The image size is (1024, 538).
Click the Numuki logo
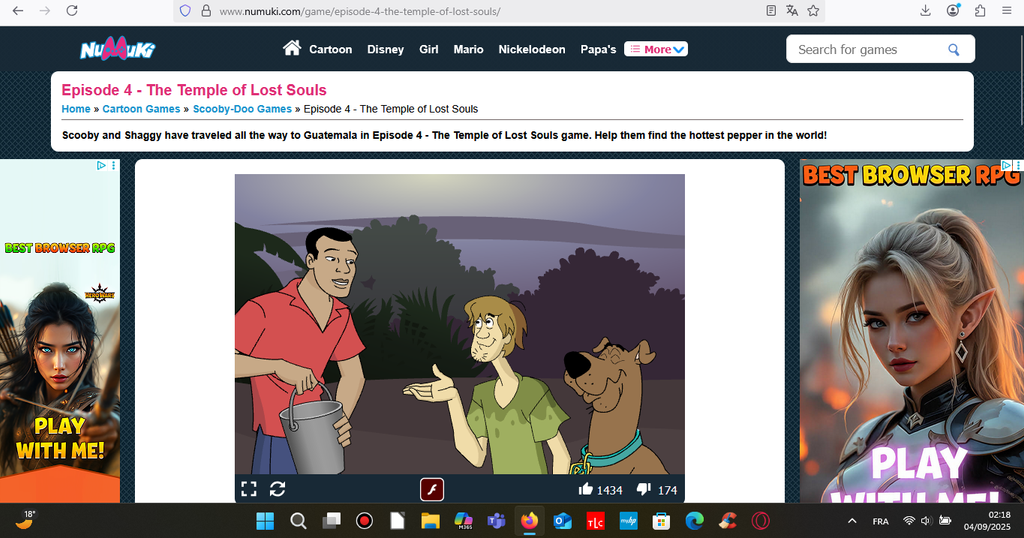pyautogui.click(x=118, y=49)
